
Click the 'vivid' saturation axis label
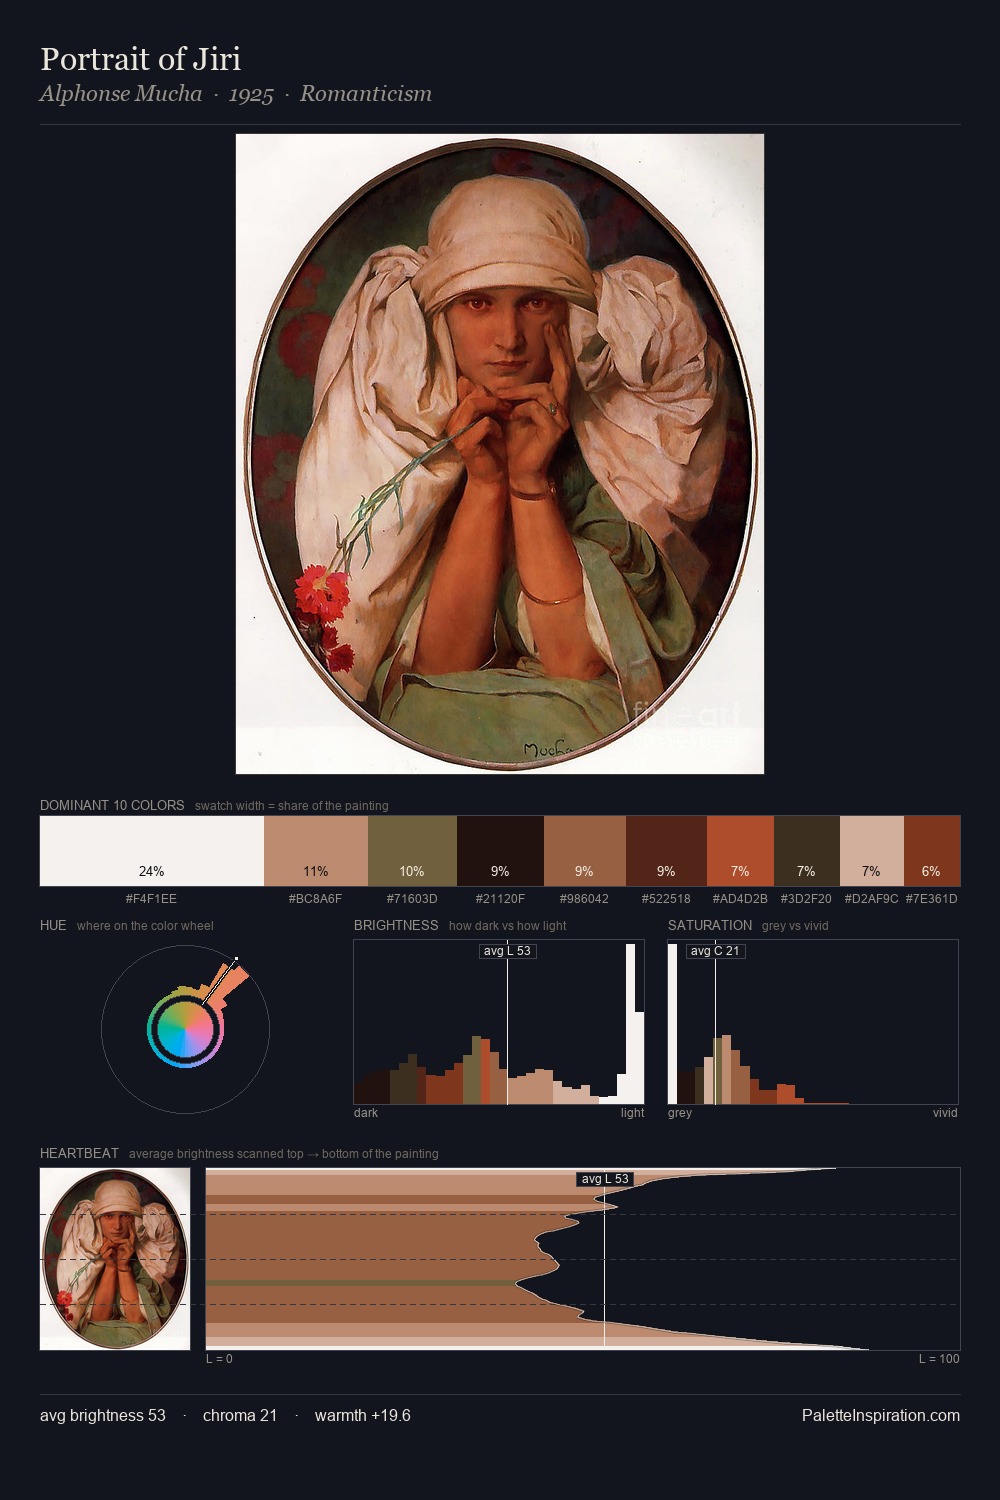click(x=945, y=1113)
